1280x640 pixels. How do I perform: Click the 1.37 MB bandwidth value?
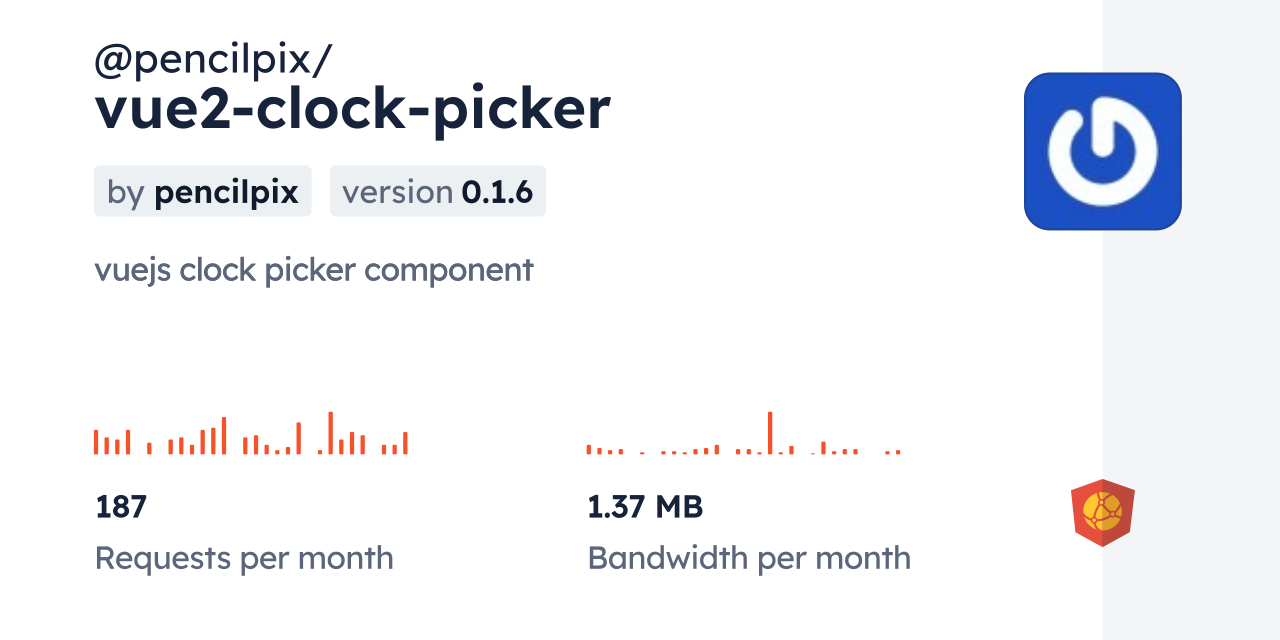(645, 507)
